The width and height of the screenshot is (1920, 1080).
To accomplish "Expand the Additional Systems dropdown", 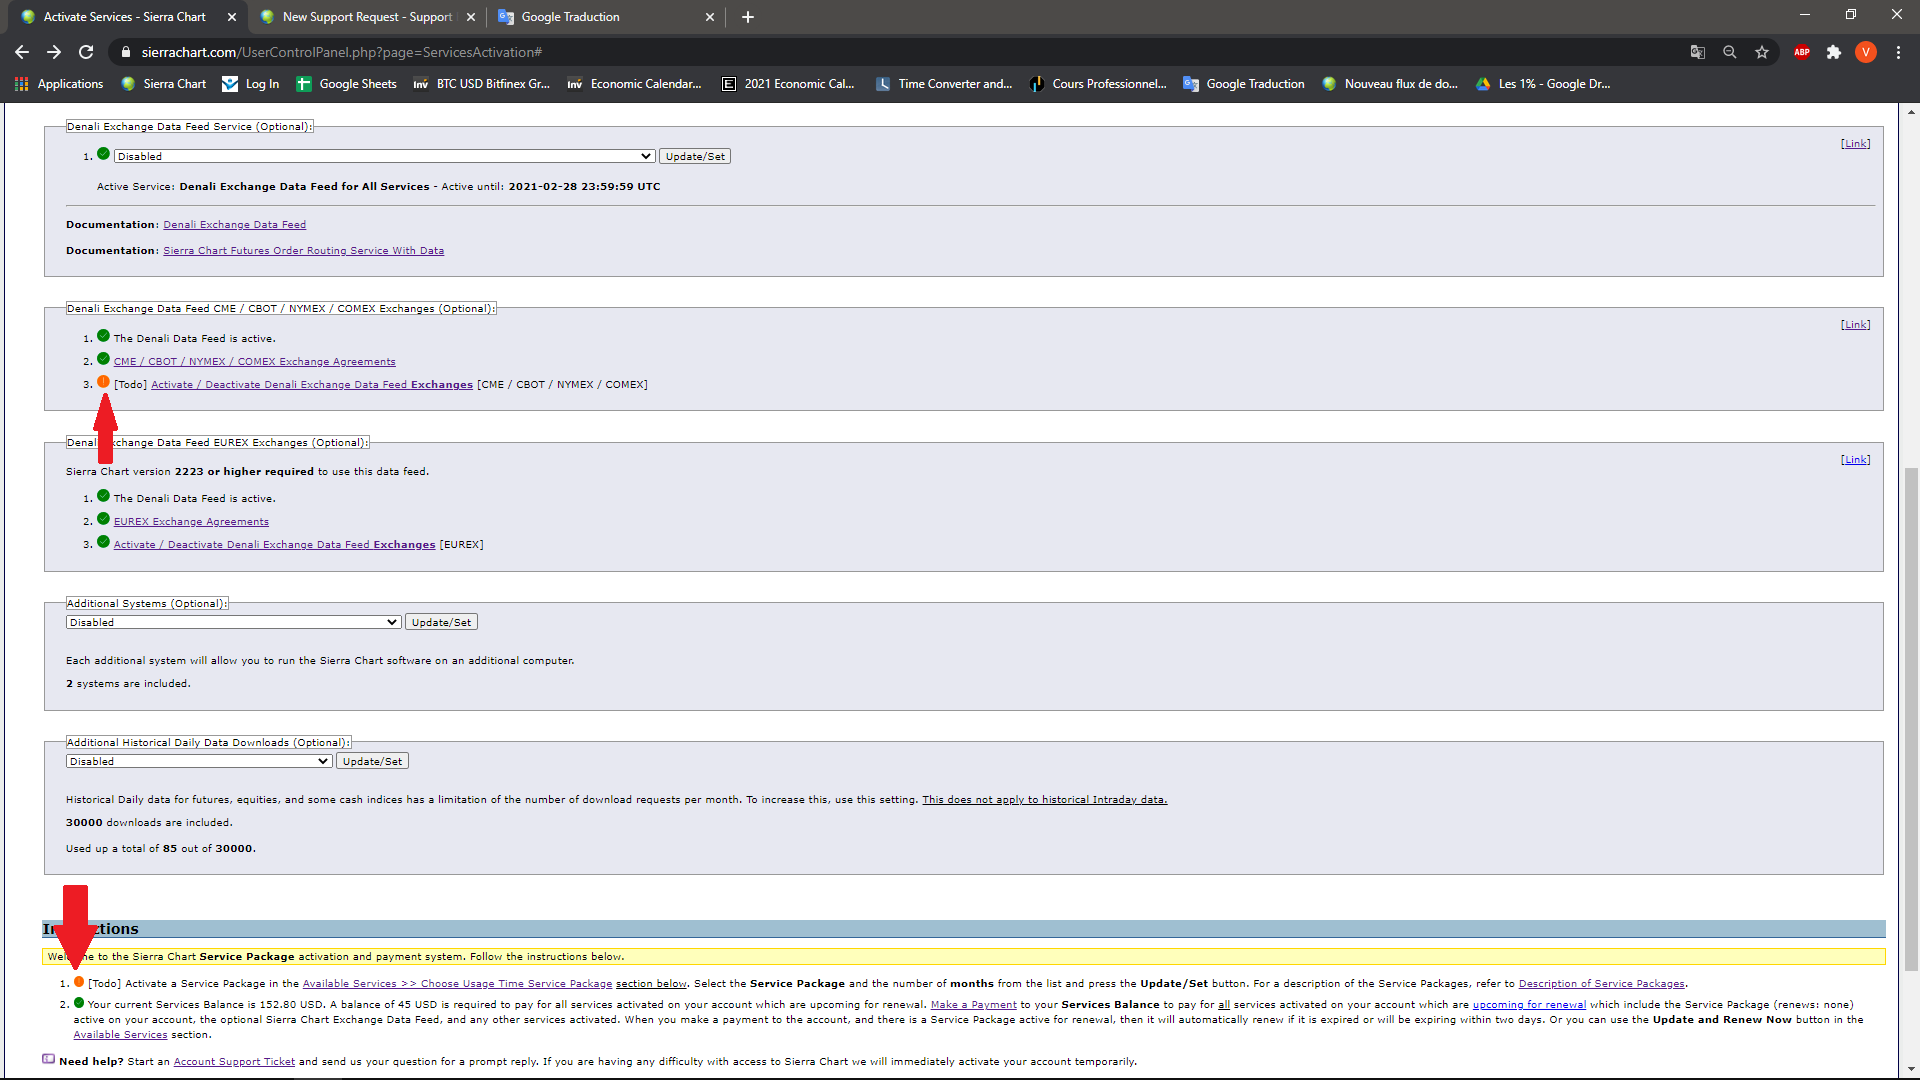I will point(233,622).
